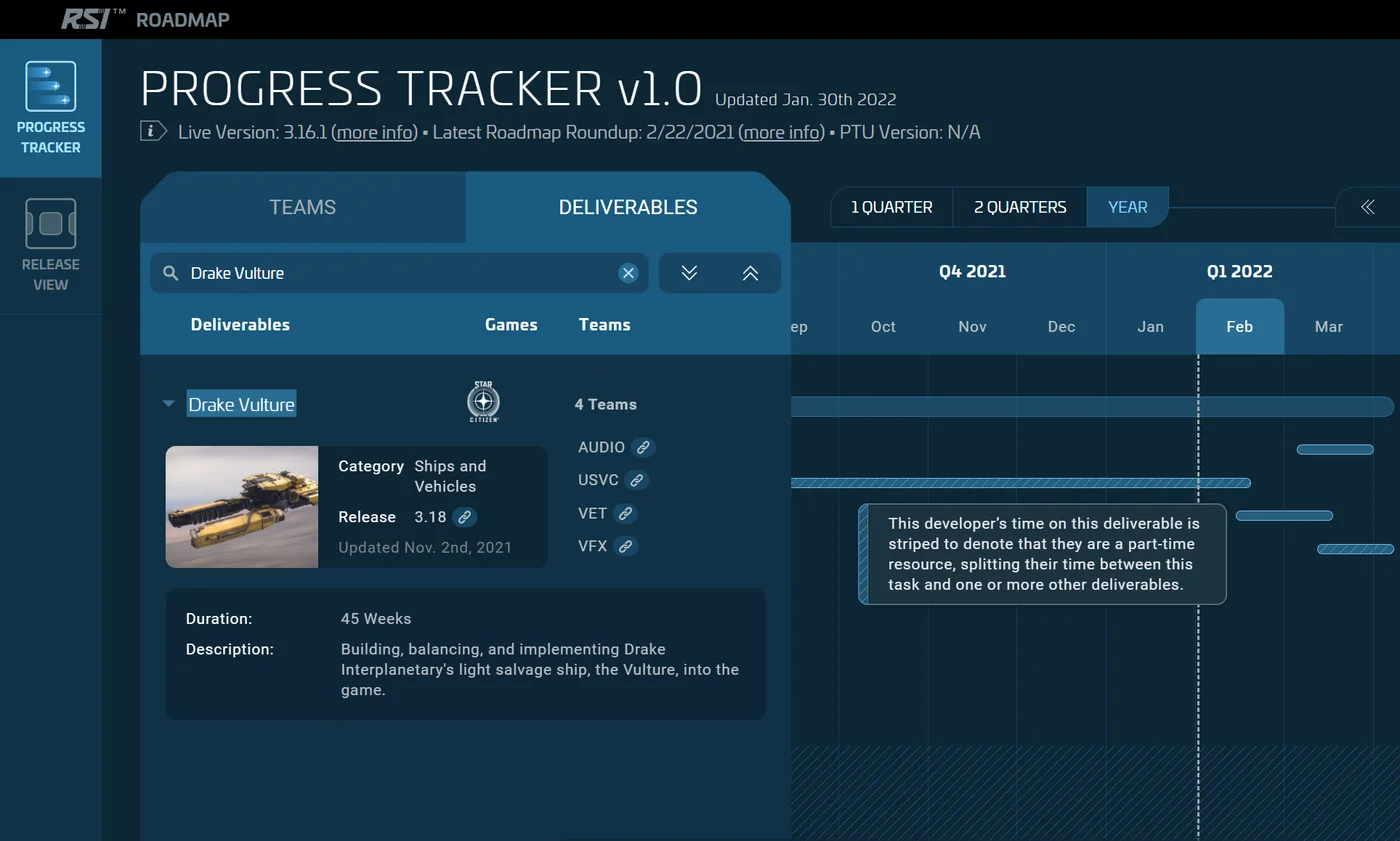This screenshot has width=1400, height=841.
Task: Click the VET team name
Action: [593, 513]
